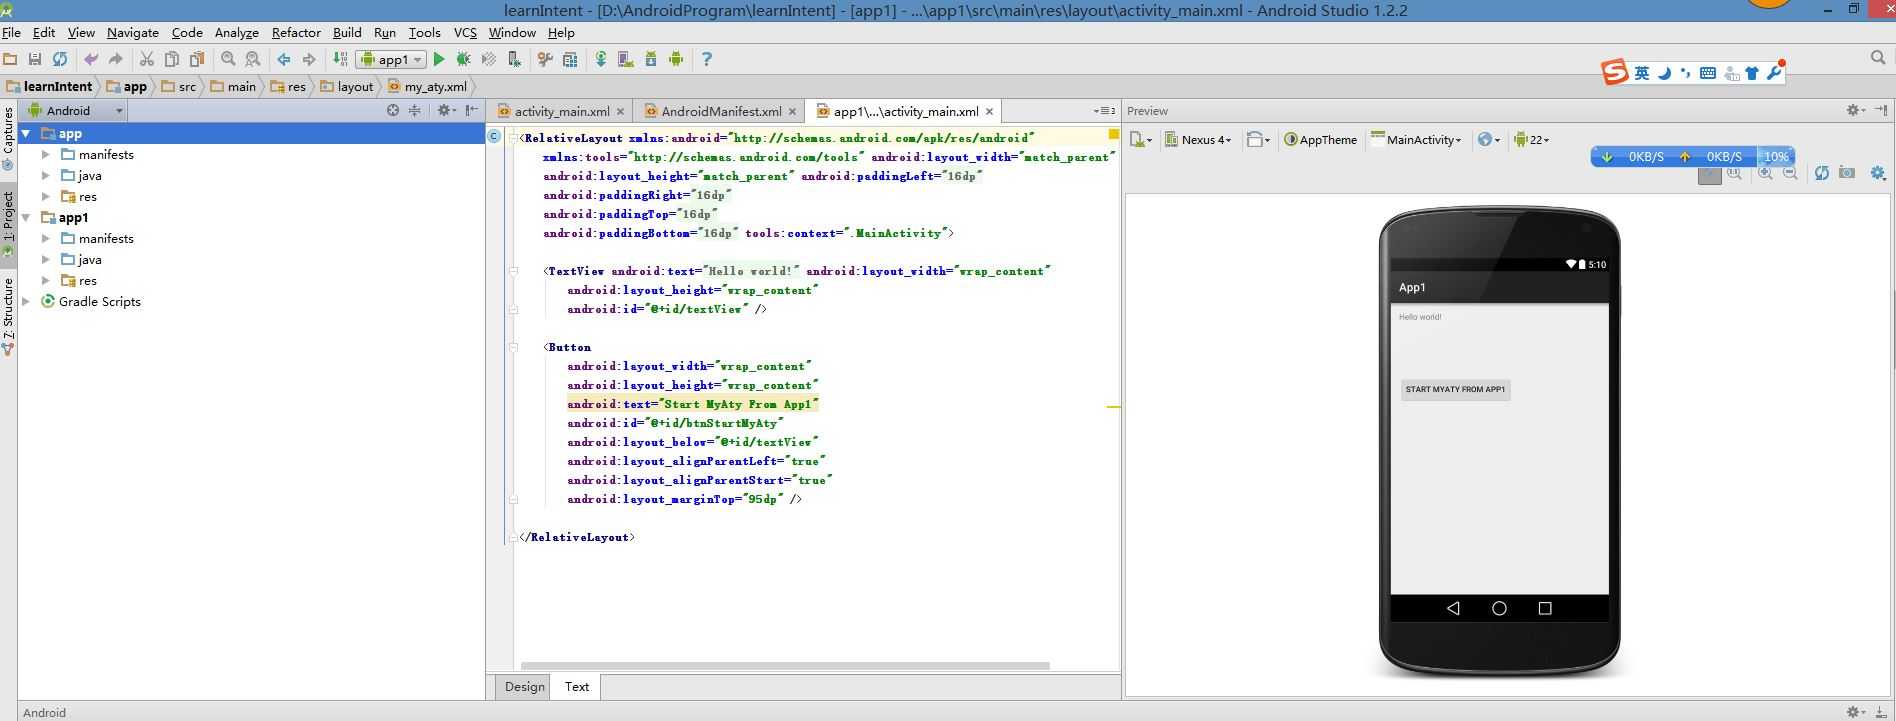Open the Refactor menu

[x=296, y=33]
